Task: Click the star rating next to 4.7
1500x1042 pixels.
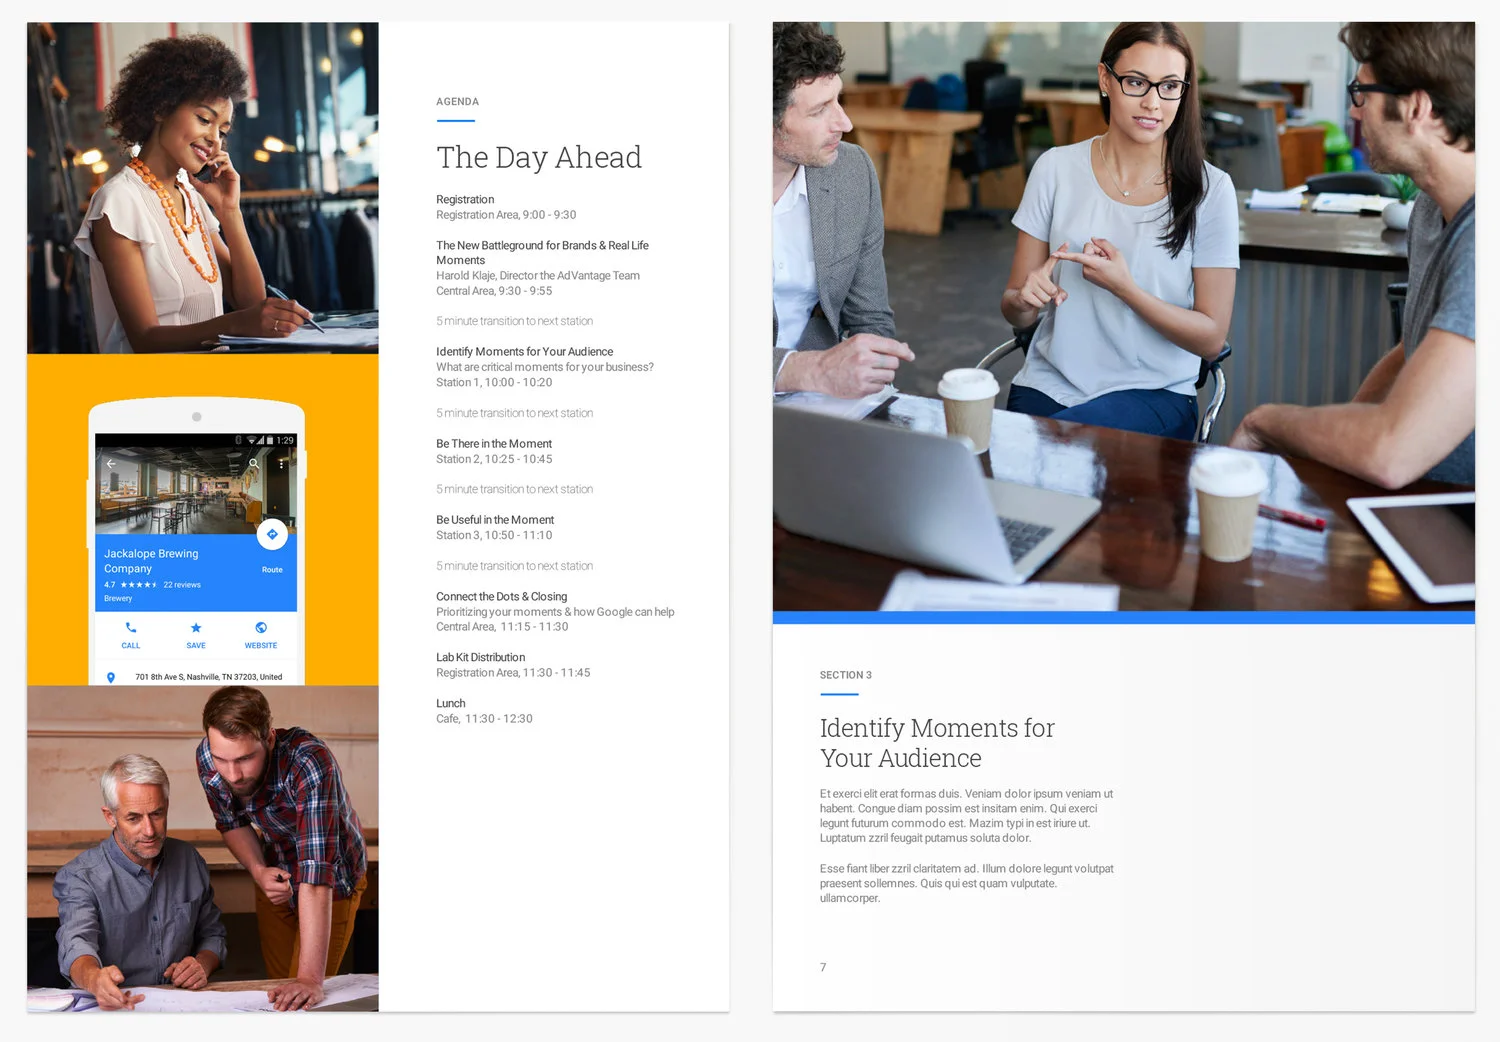Action: click(x=139, y=585)
